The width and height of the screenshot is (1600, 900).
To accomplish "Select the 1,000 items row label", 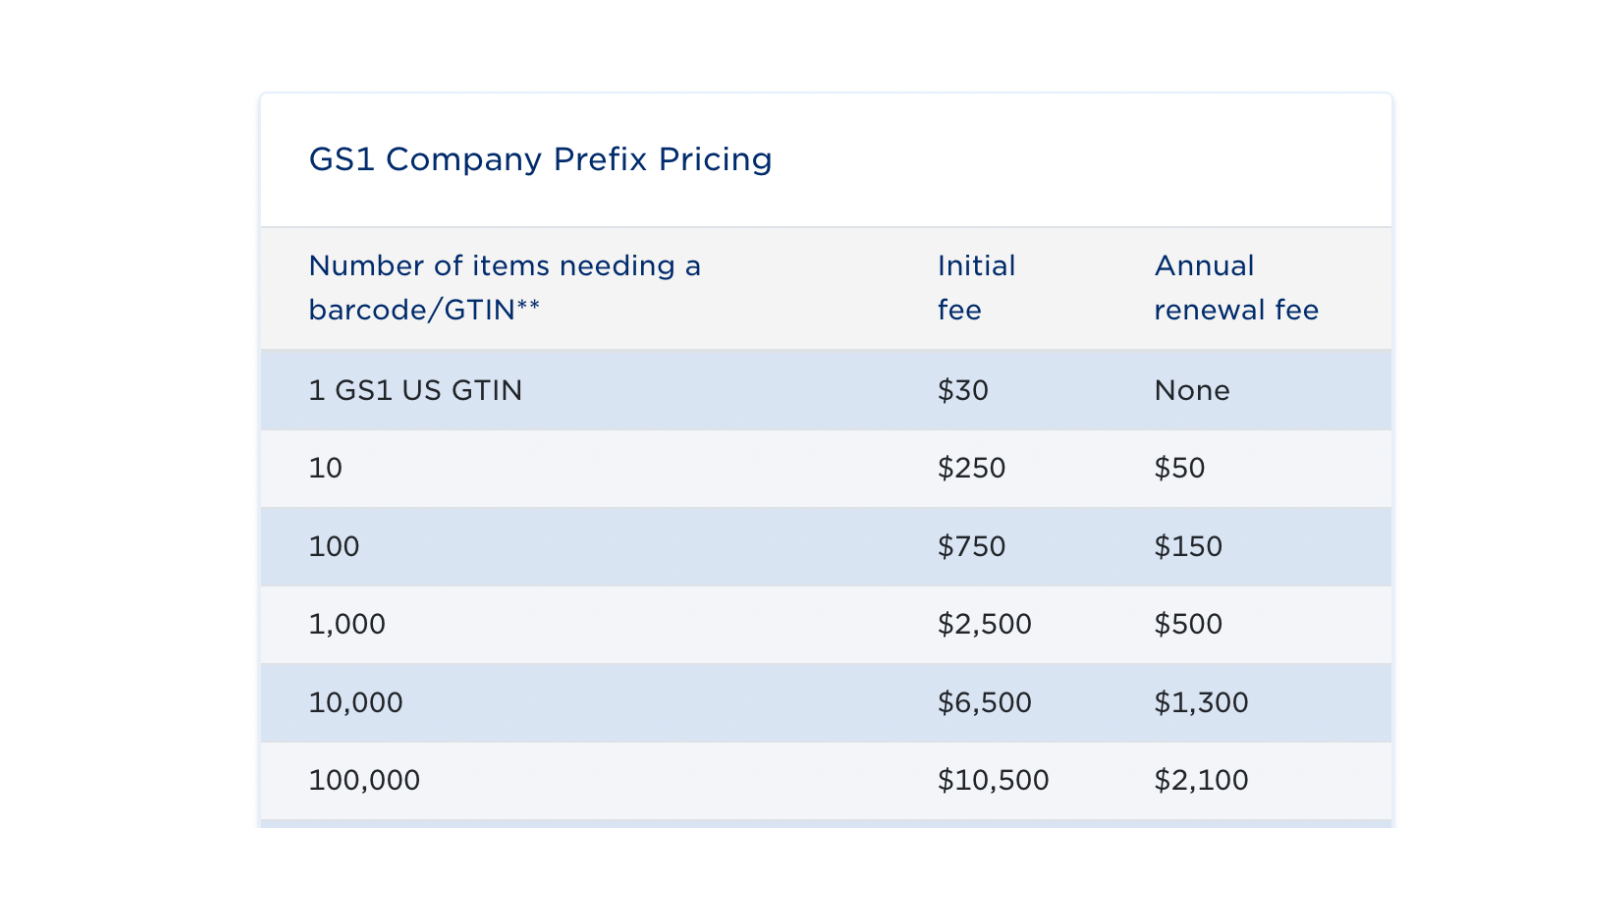I will point(347,624).
